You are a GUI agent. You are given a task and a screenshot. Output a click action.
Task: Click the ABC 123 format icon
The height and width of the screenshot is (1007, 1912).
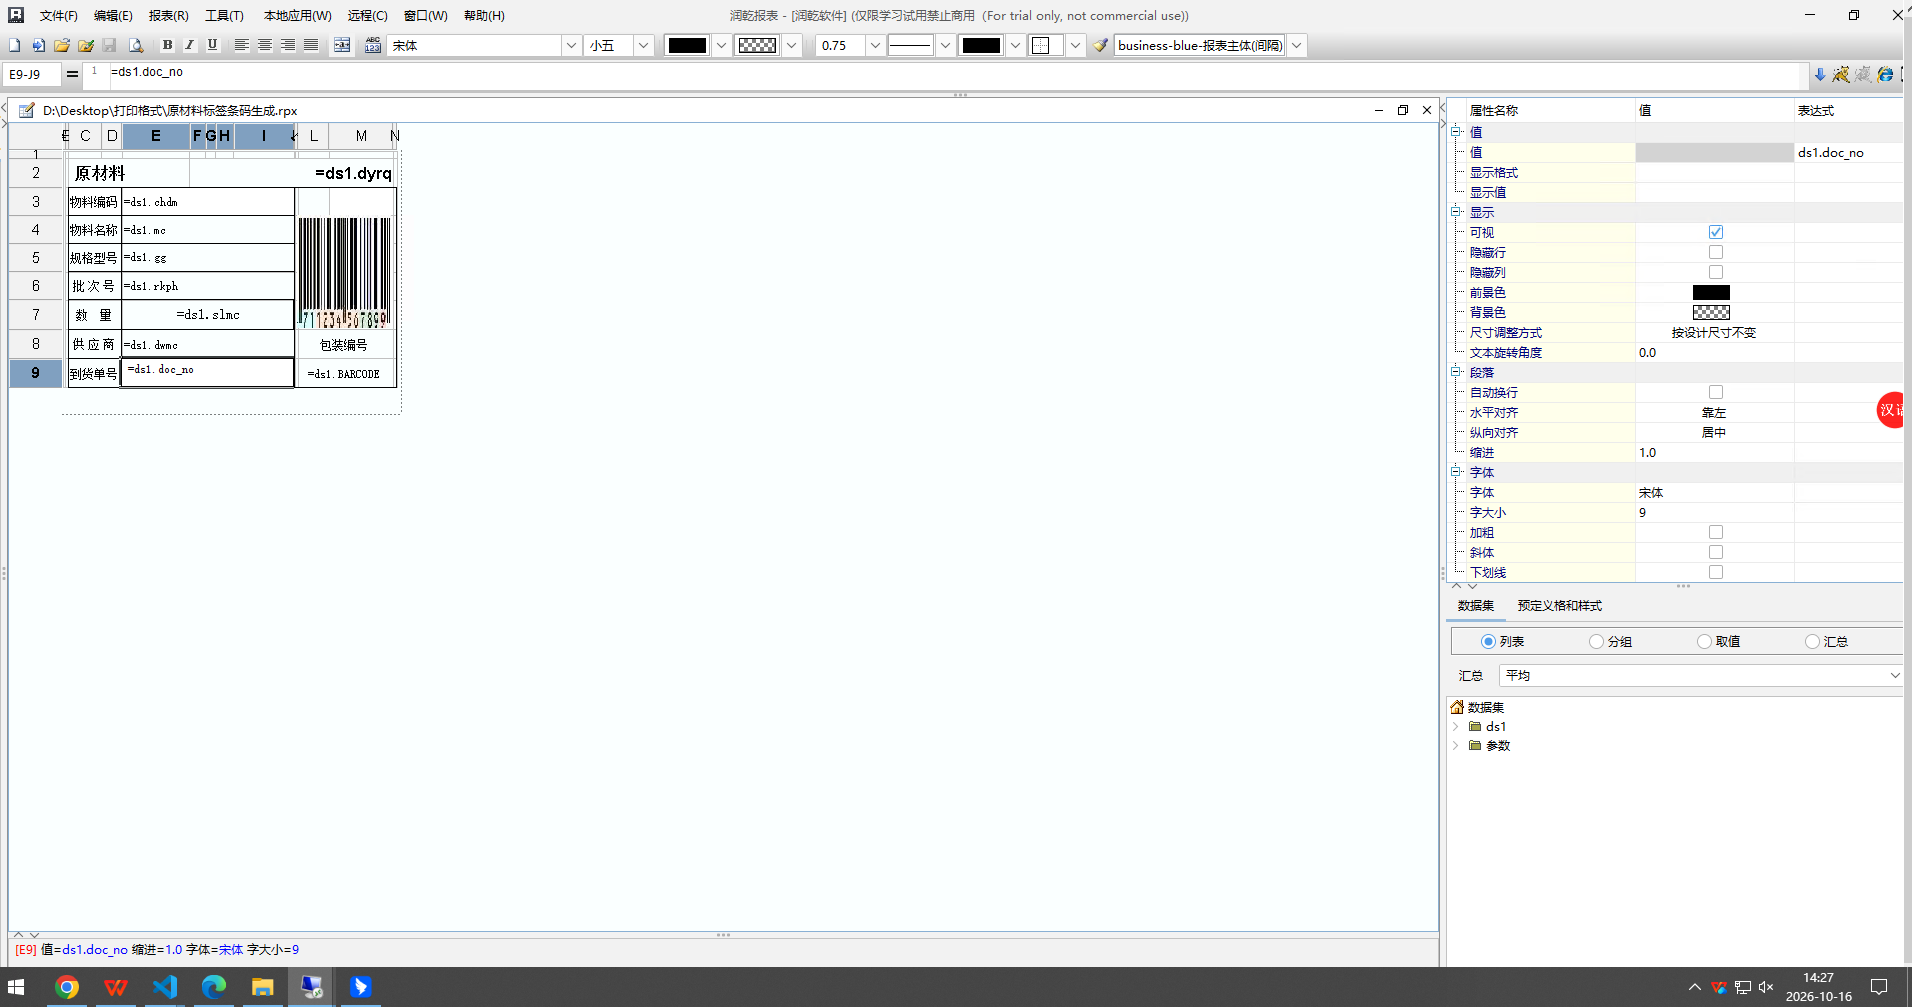coord(373,45)
